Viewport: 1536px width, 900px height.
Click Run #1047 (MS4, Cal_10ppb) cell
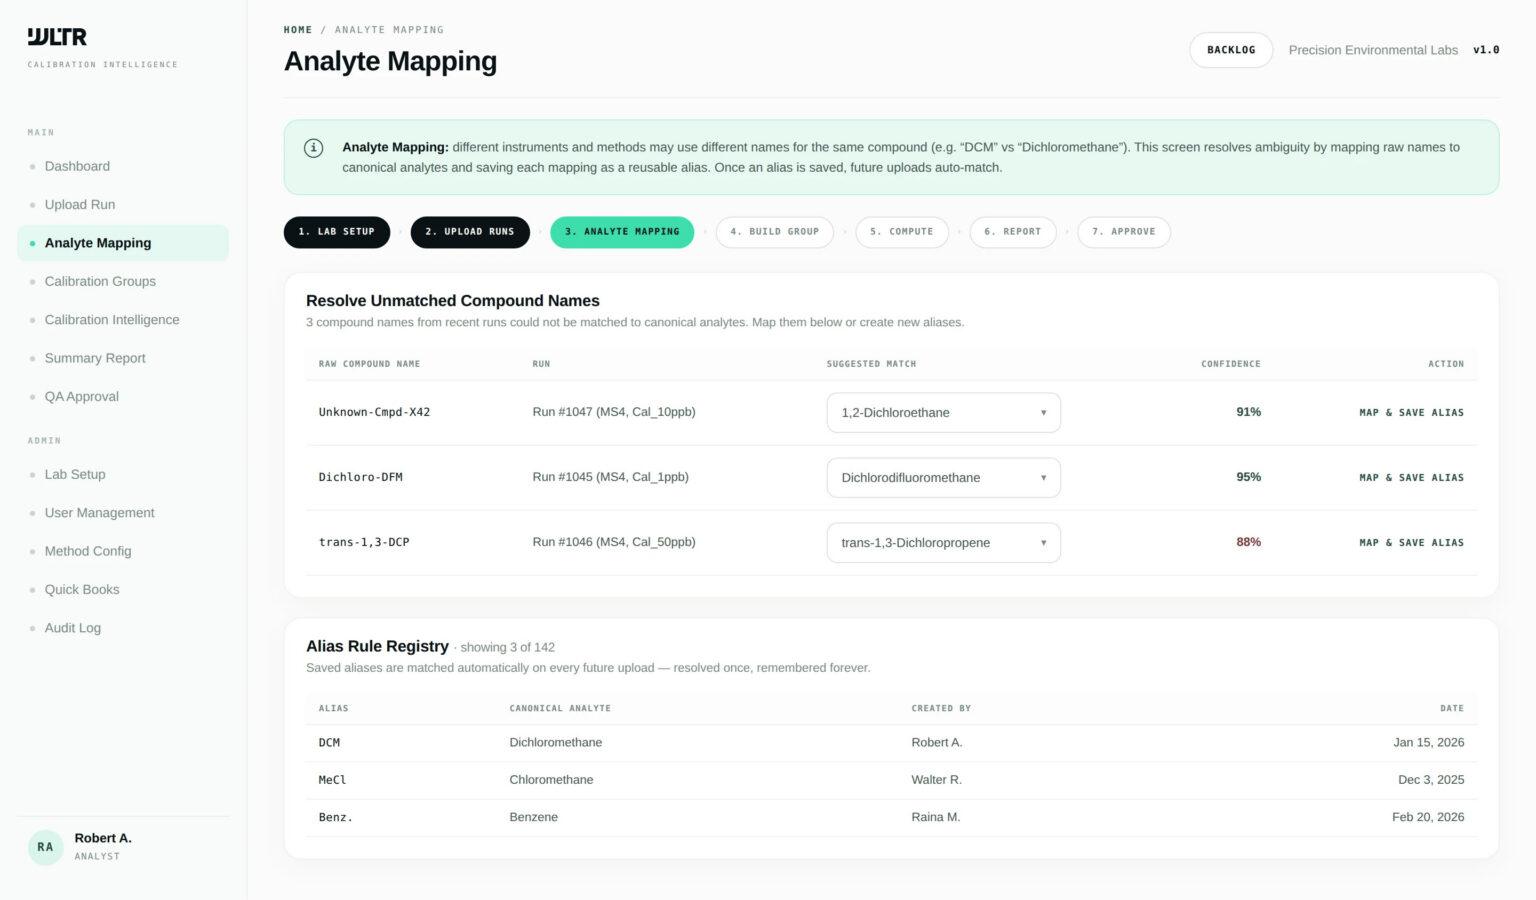pos(614,412)
